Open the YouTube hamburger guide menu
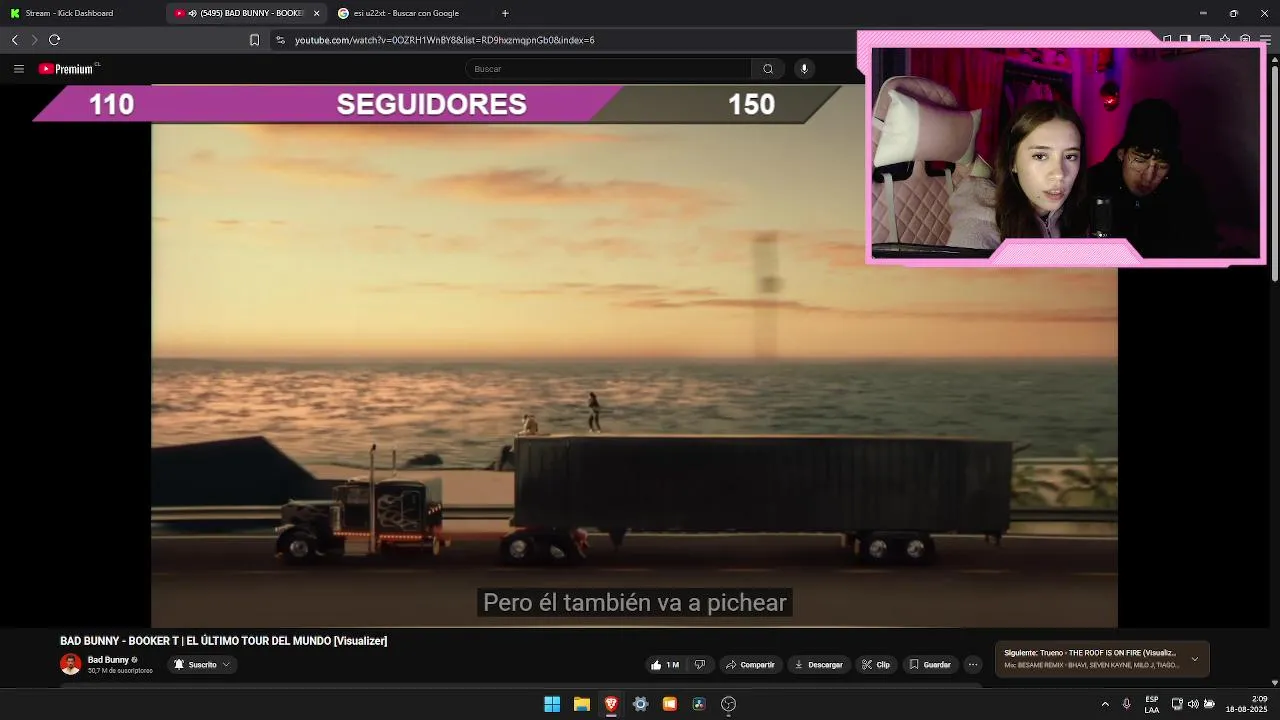This screenshot has height=720, width=1280. pos(18,69)
